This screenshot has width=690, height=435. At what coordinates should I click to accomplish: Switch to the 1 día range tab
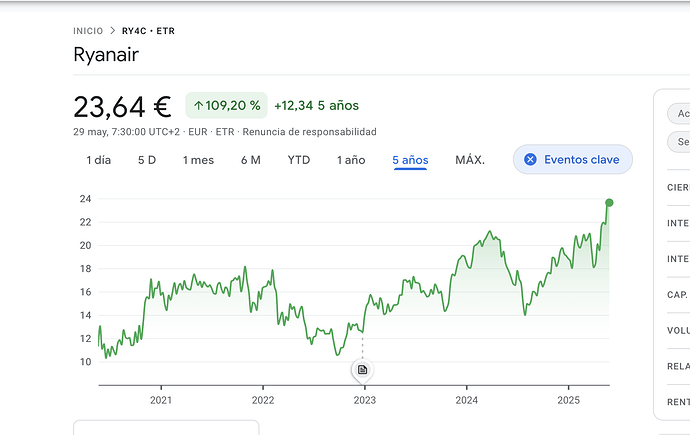point(99,160)
